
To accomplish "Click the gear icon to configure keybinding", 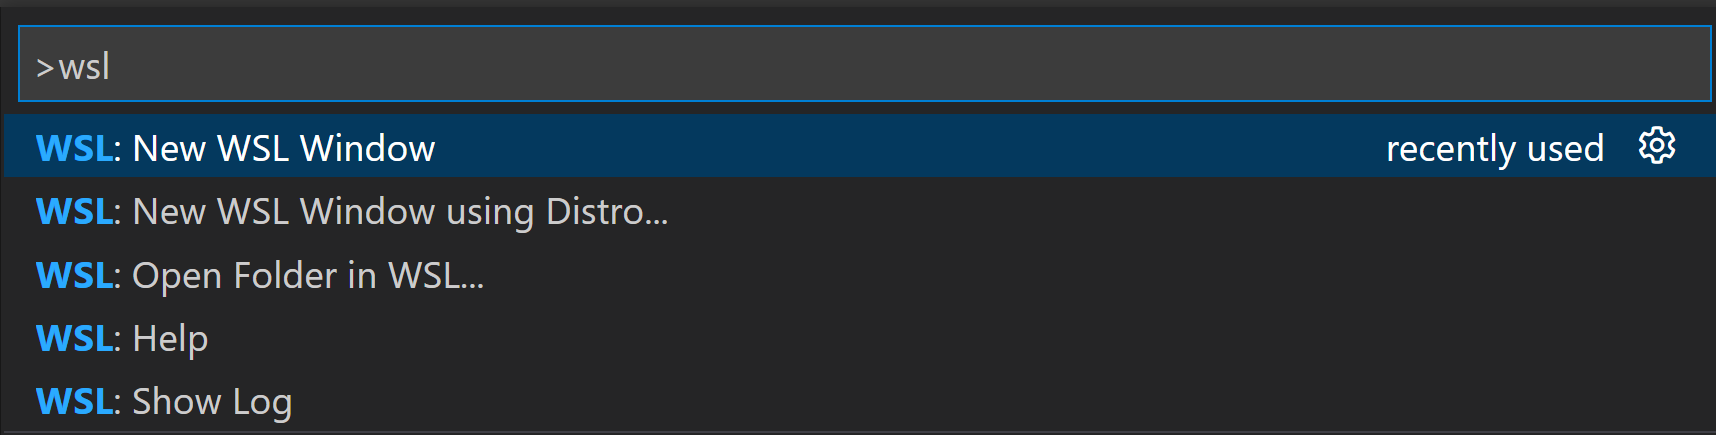I will click(x=1656, y=146).
